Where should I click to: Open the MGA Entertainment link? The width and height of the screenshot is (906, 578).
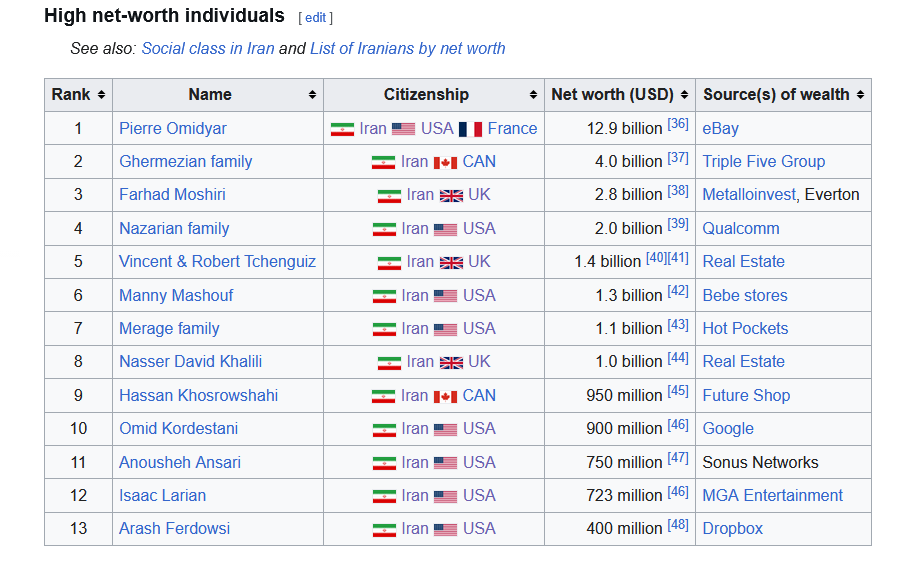[x=772, y=495]
